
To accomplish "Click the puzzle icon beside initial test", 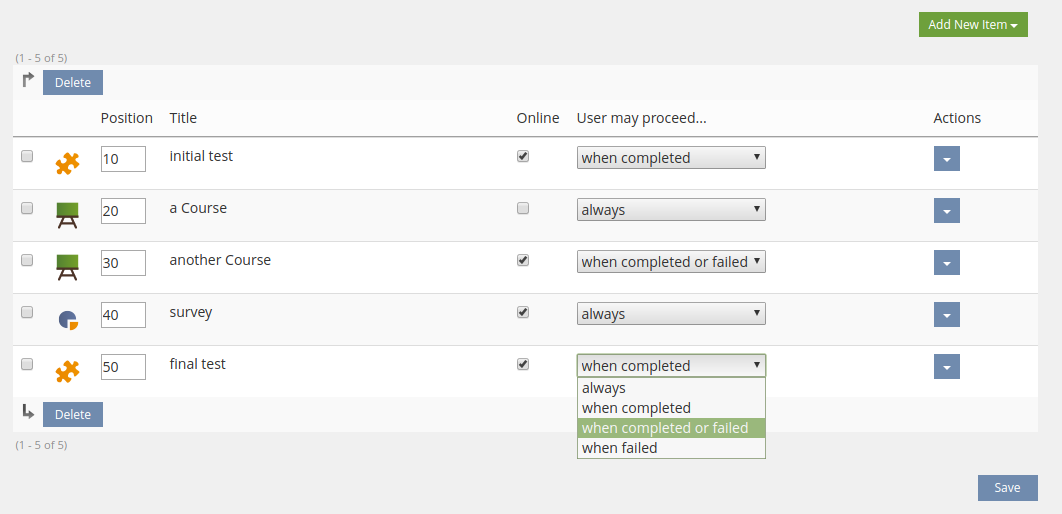I will click(x=67, y=162).
